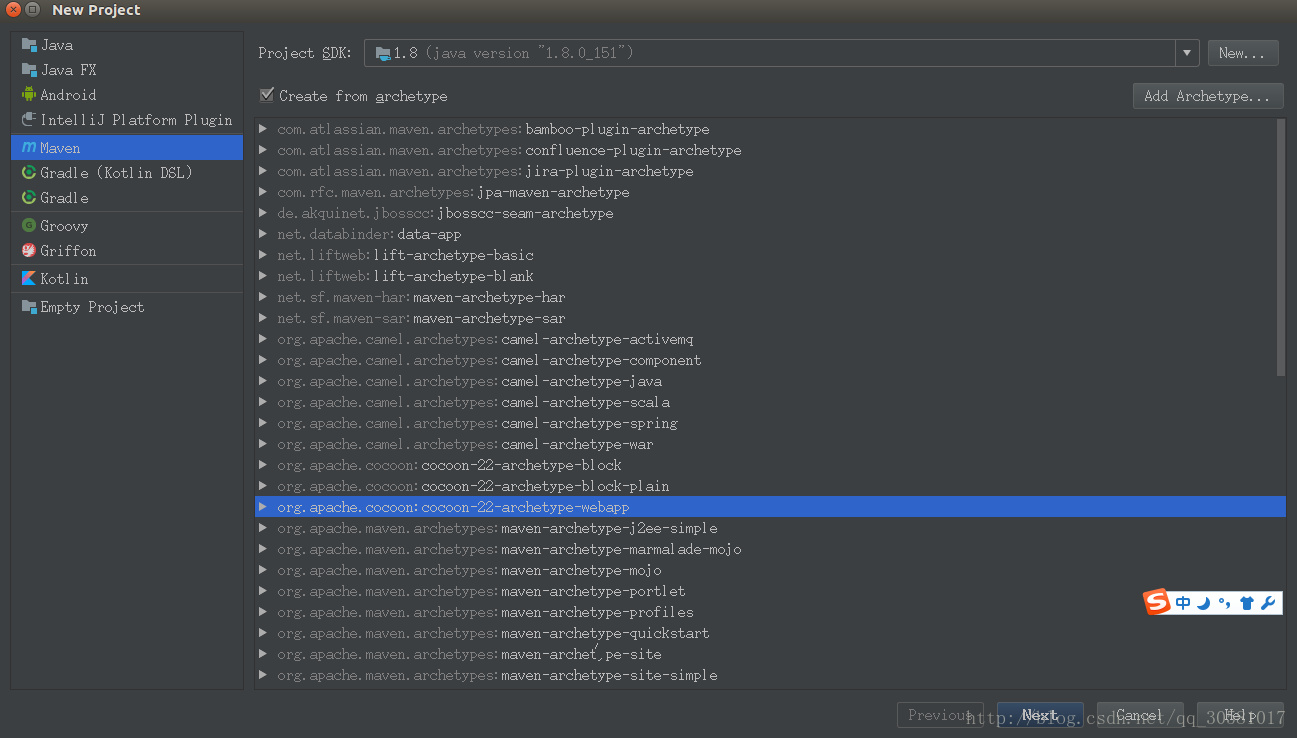Click the Maven m icon
Image resolution: width=1297 pixels, height=738 pixels.
coord(29,148)
